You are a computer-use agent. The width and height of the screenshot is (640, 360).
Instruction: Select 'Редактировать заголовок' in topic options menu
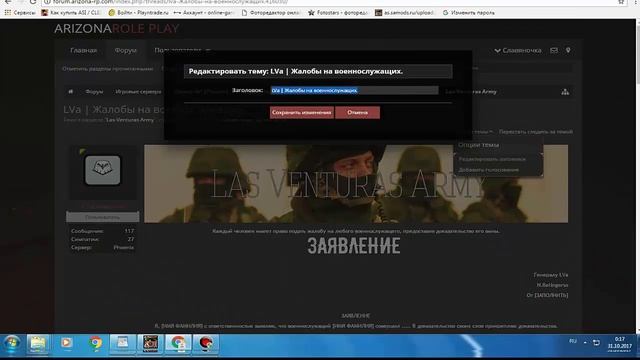click(x=492, y=159)
